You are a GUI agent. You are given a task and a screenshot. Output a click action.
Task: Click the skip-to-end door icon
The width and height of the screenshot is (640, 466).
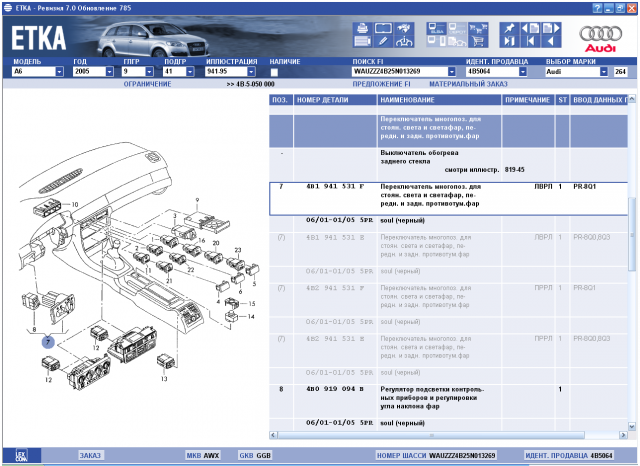509,41
